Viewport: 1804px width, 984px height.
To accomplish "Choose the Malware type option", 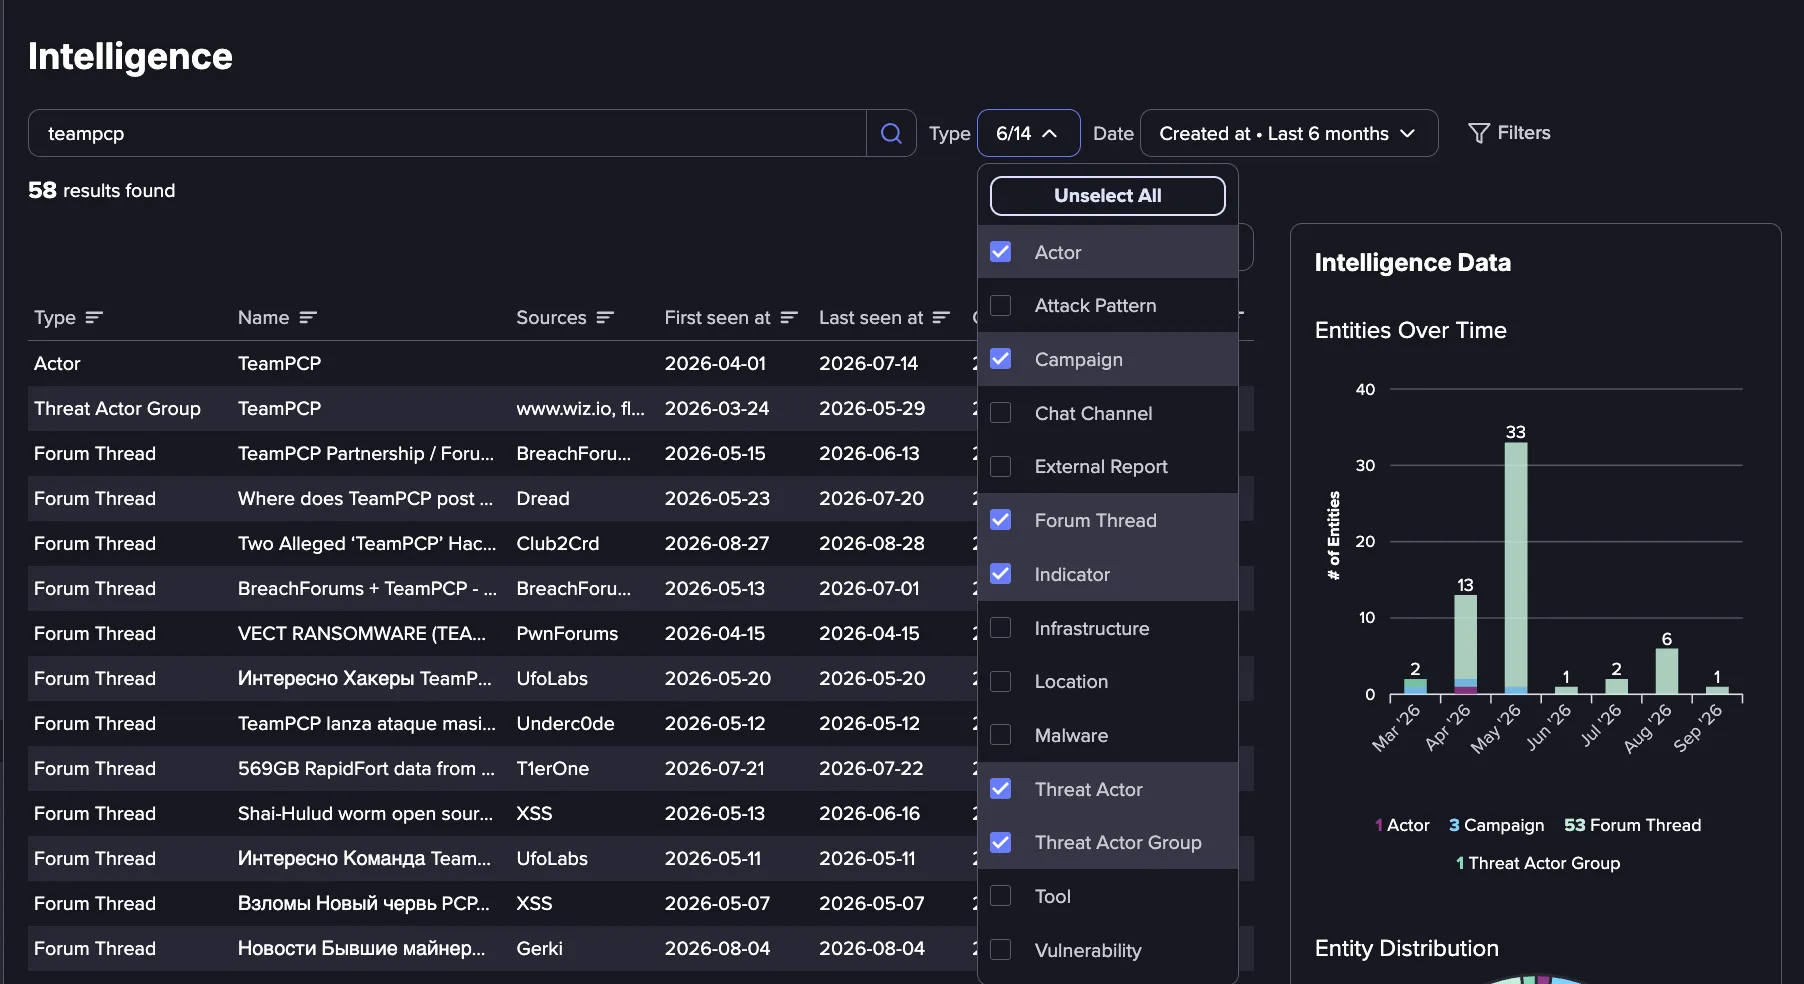I will pyautogui.click(x=1108, y=735).
